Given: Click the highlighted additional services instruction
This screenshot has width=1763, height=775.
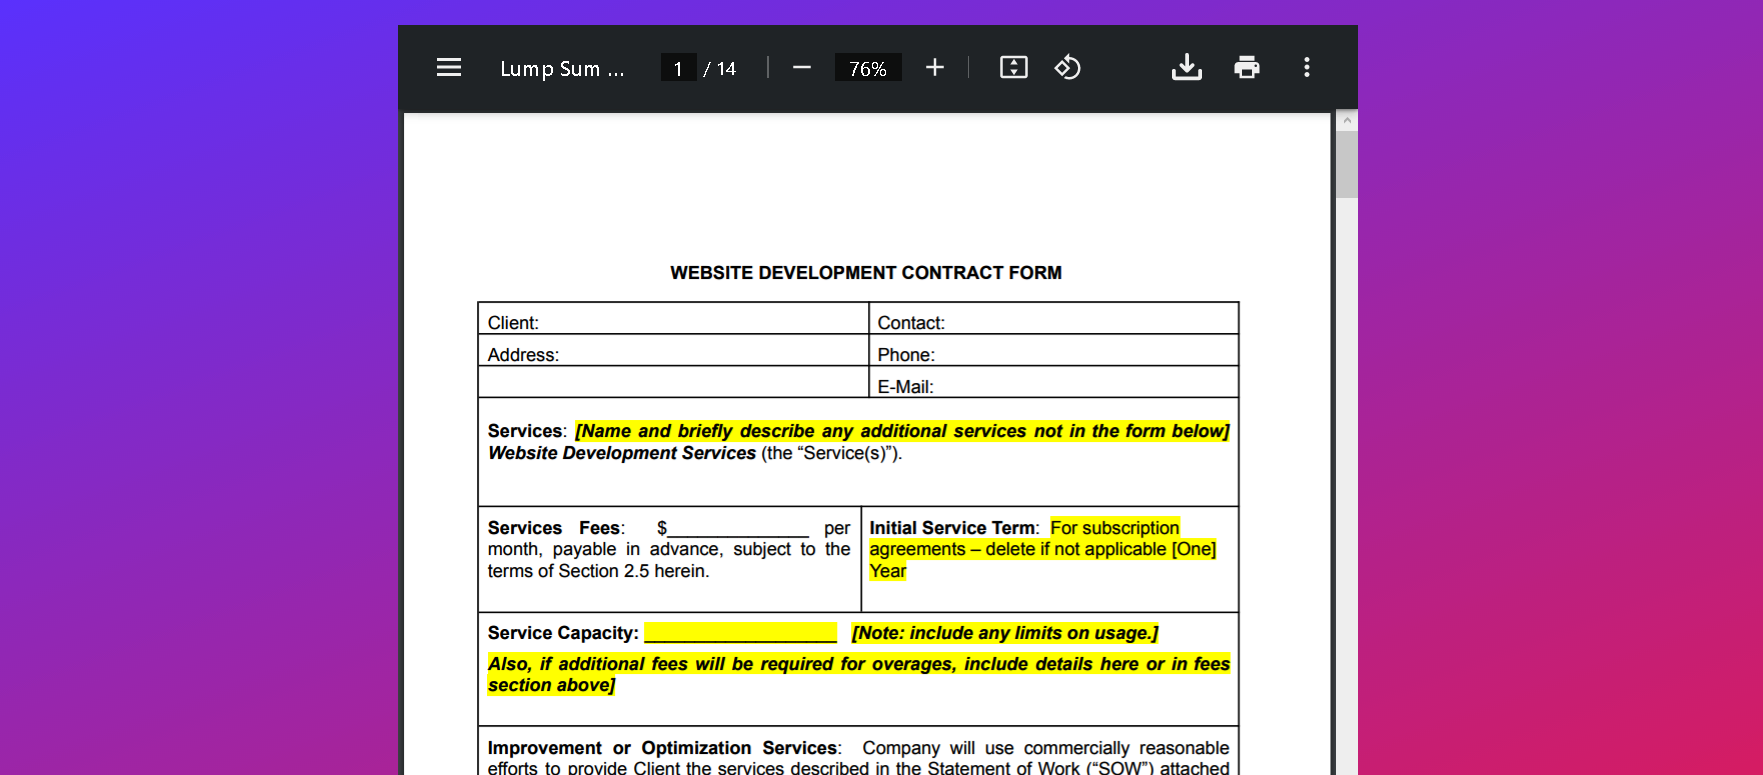Looking at the screenshot, I should coord(902,431).
